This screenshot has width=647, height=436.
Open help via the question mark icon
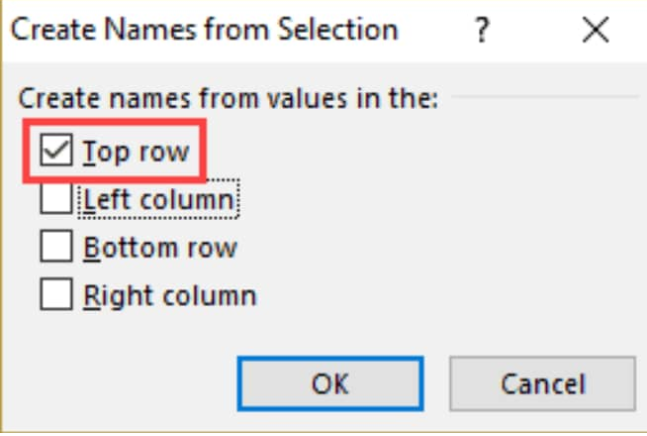[482, 30]
